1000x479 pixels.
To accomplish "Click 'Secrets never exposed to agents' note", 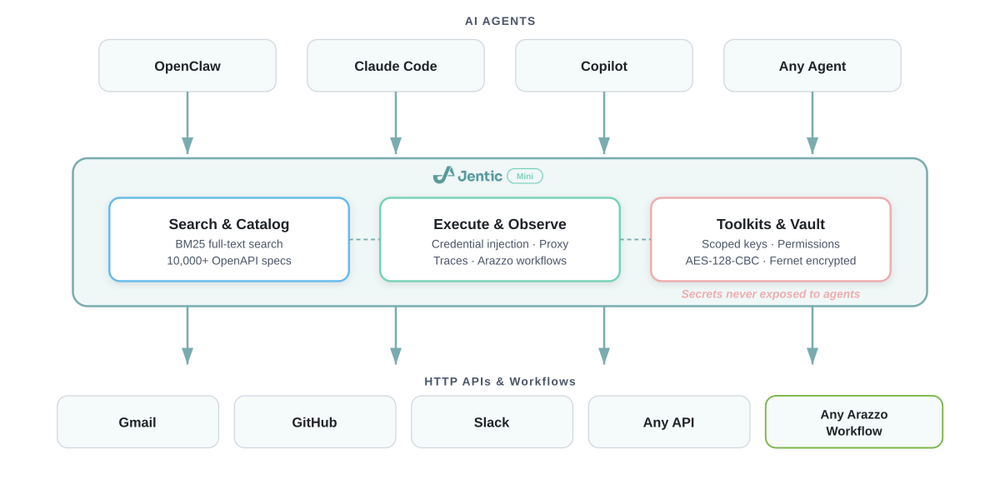I will 770,294.
